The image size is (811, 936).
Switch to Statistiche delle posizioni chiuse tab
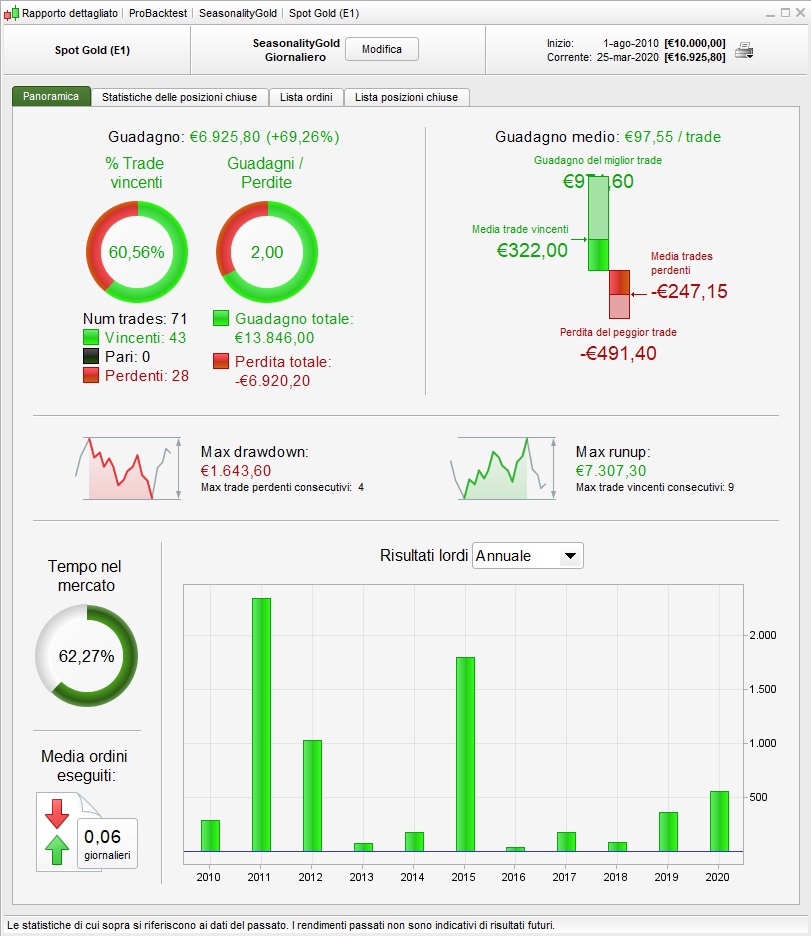tap(179, 97)
